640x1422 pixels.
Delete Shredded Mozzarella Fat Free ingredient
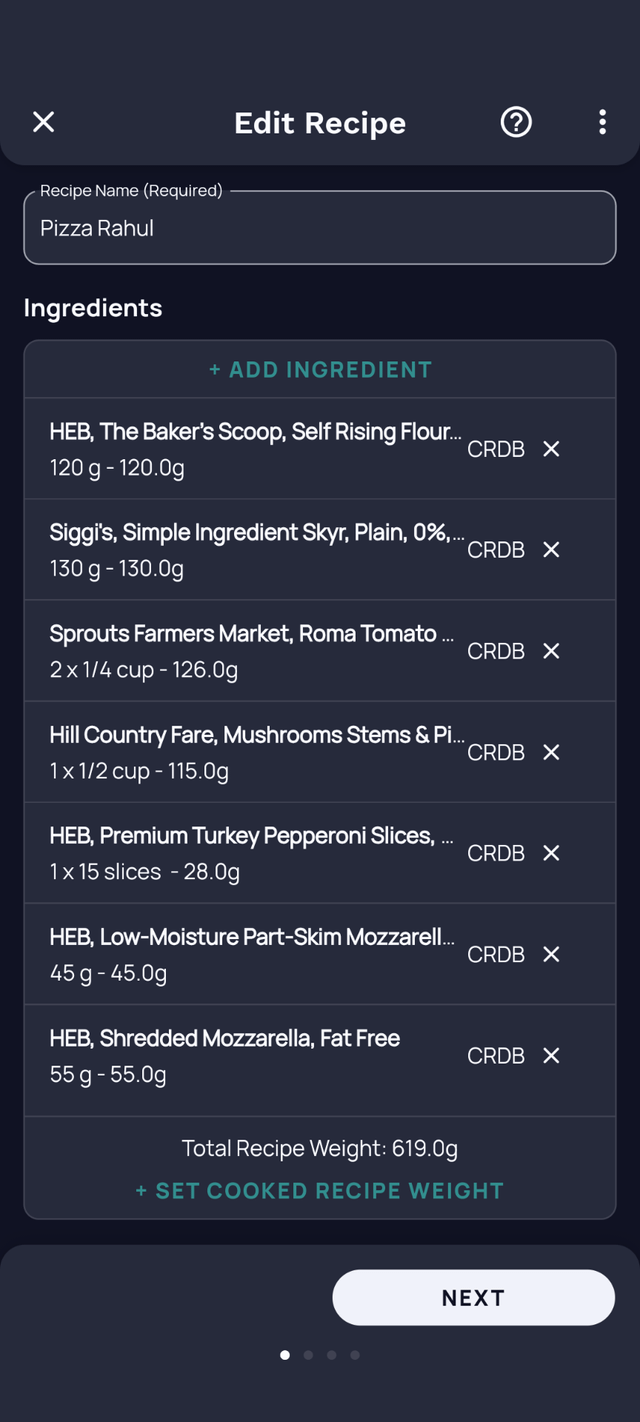551,1055
